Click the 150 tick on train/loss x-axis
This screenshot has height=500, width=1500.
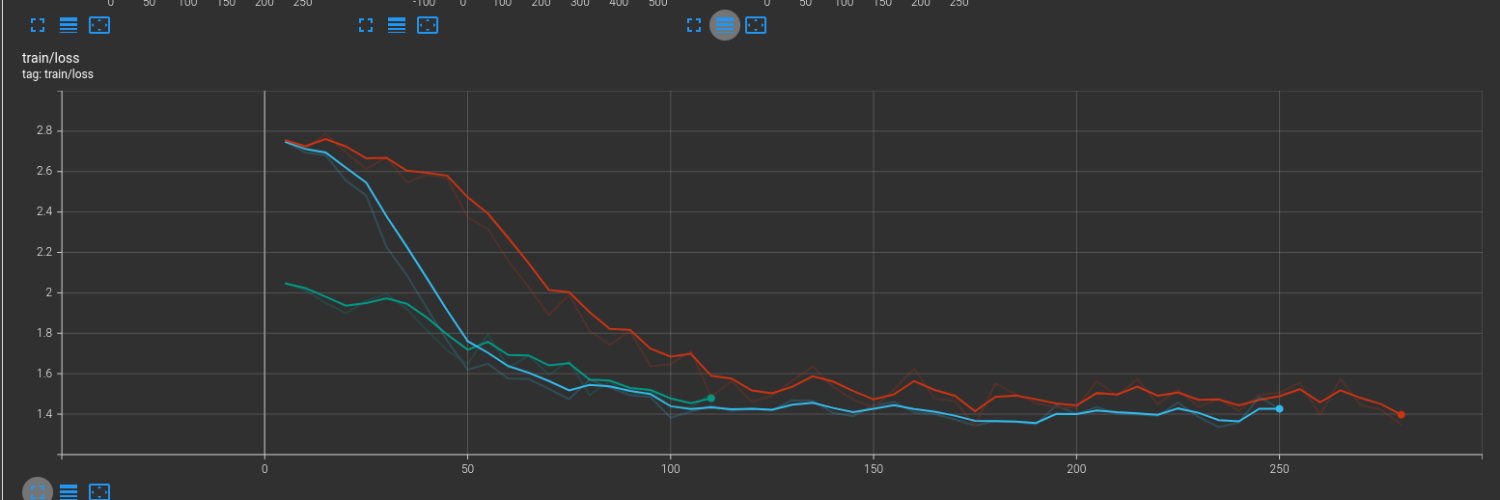click(x=873, y=467)
